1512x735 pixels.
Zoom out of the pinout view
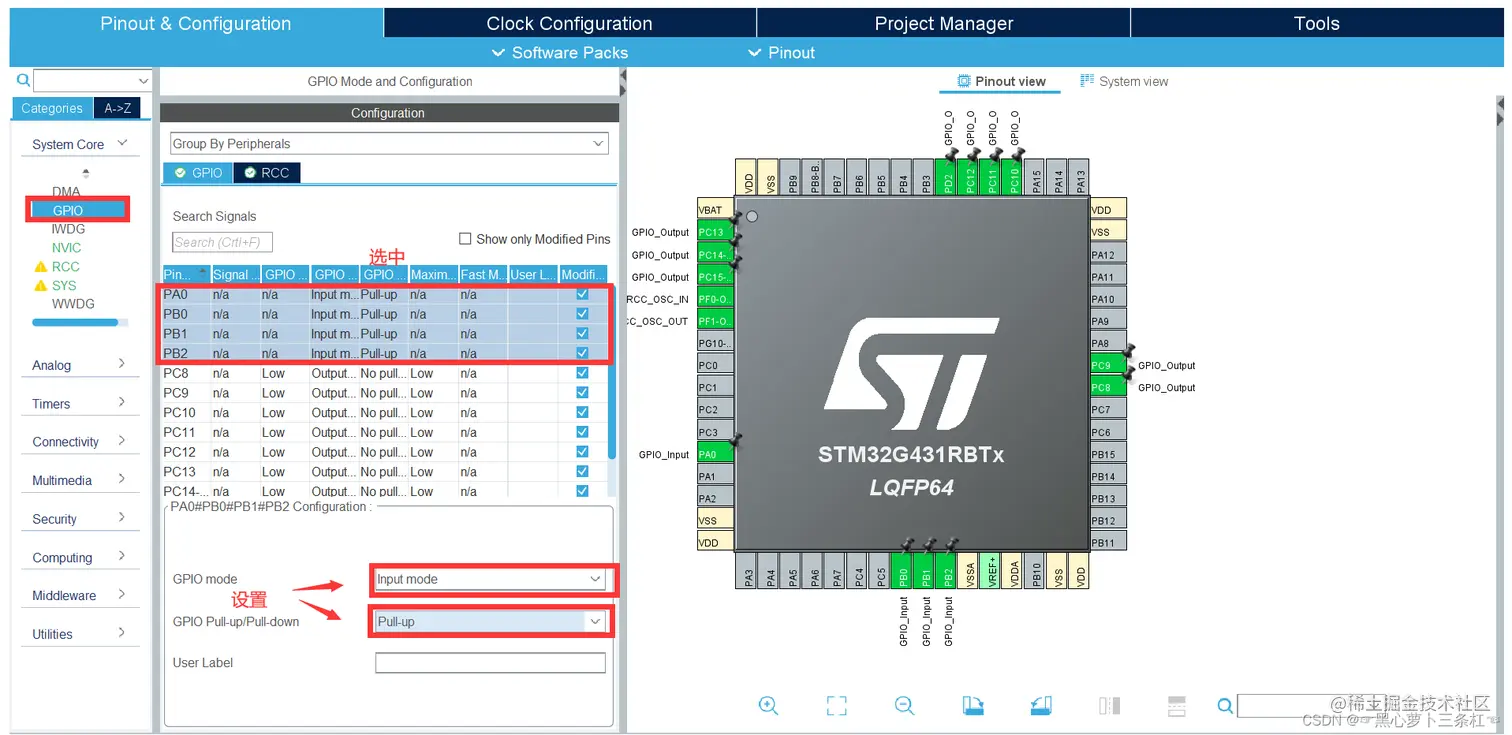click(905, 705)
